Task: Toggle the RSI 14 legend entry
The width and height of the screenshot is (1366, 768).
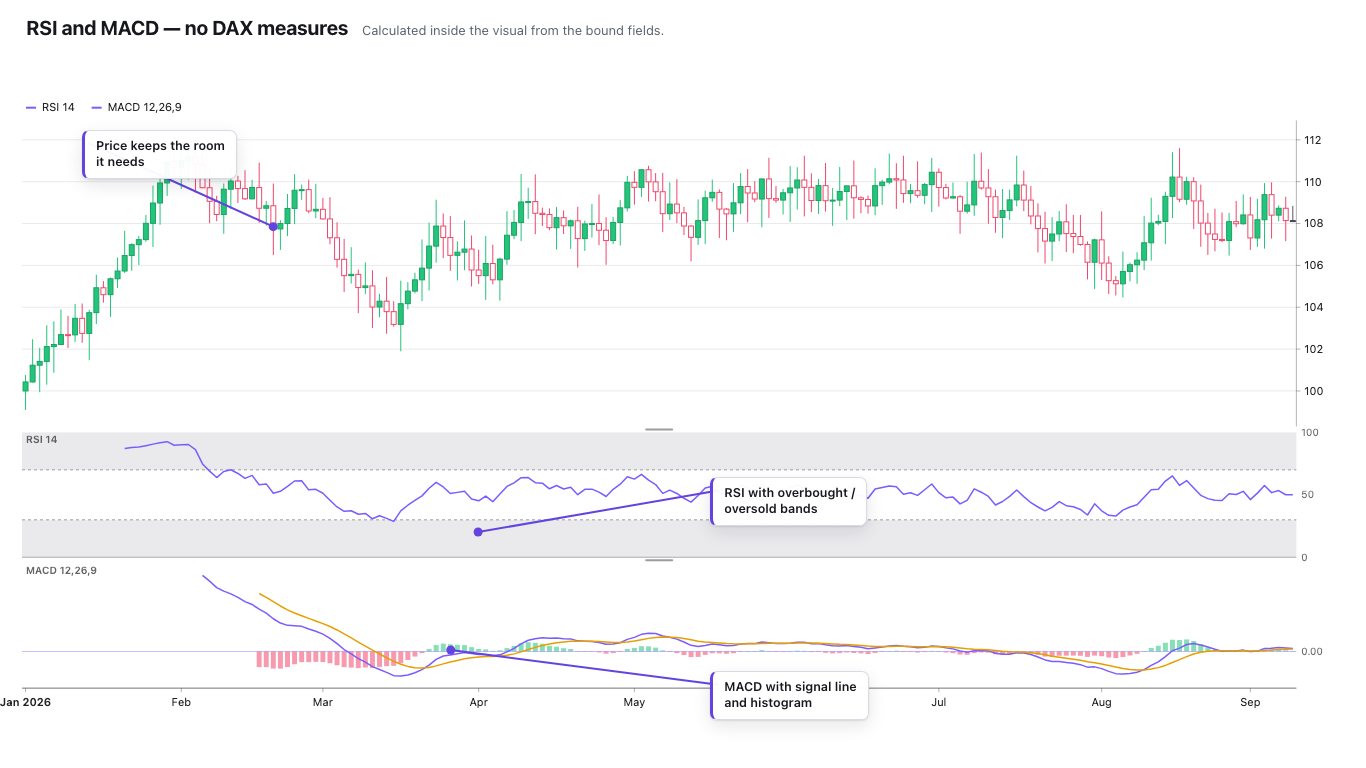Action: tap(50, 107)
